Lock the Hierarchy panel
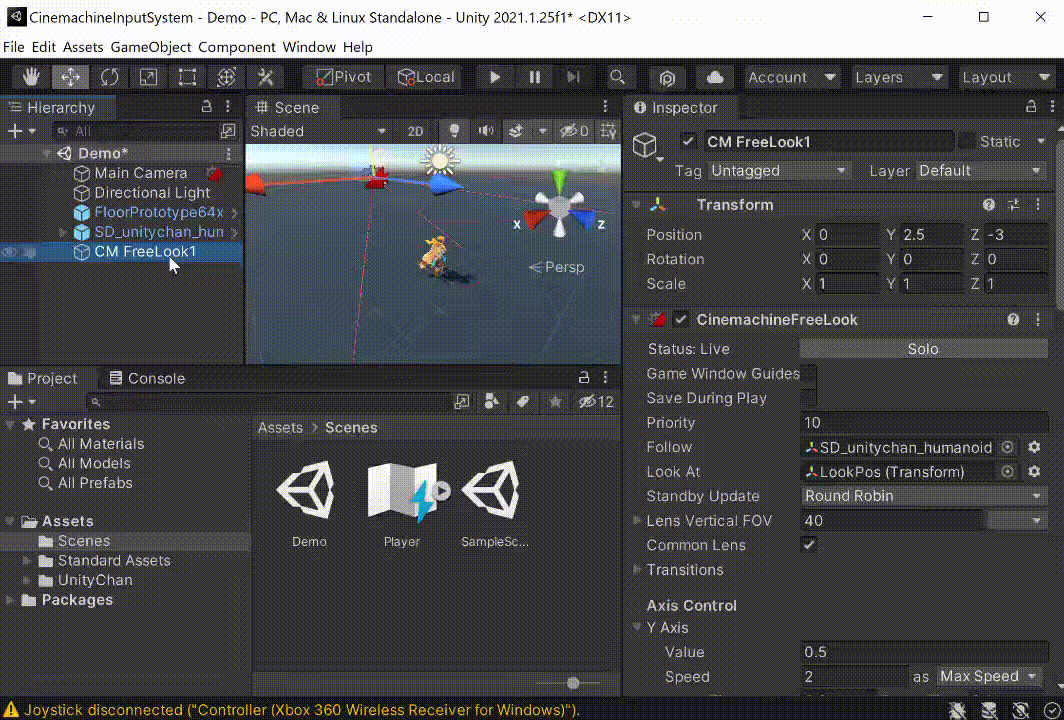 click(206, 107)
